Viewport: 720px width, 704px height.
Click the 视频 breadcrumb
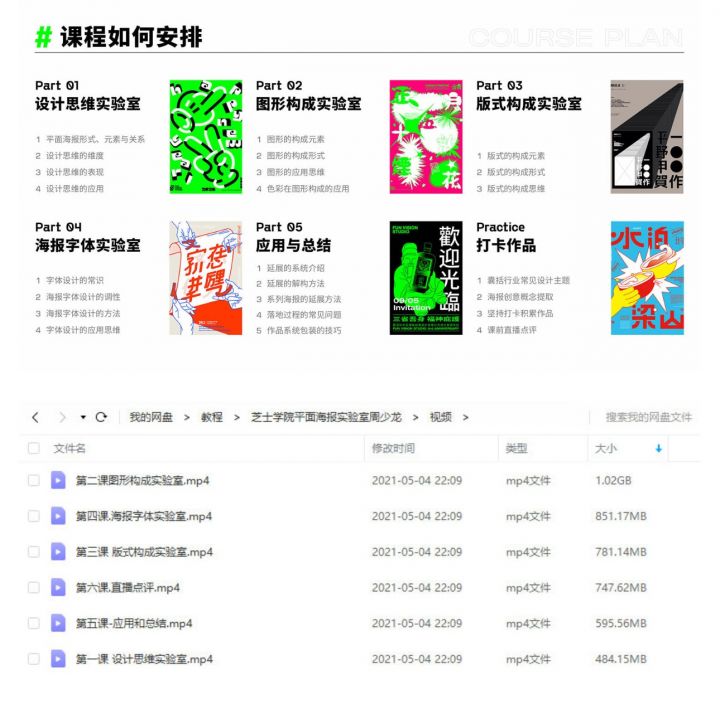[x=440, y=417]
